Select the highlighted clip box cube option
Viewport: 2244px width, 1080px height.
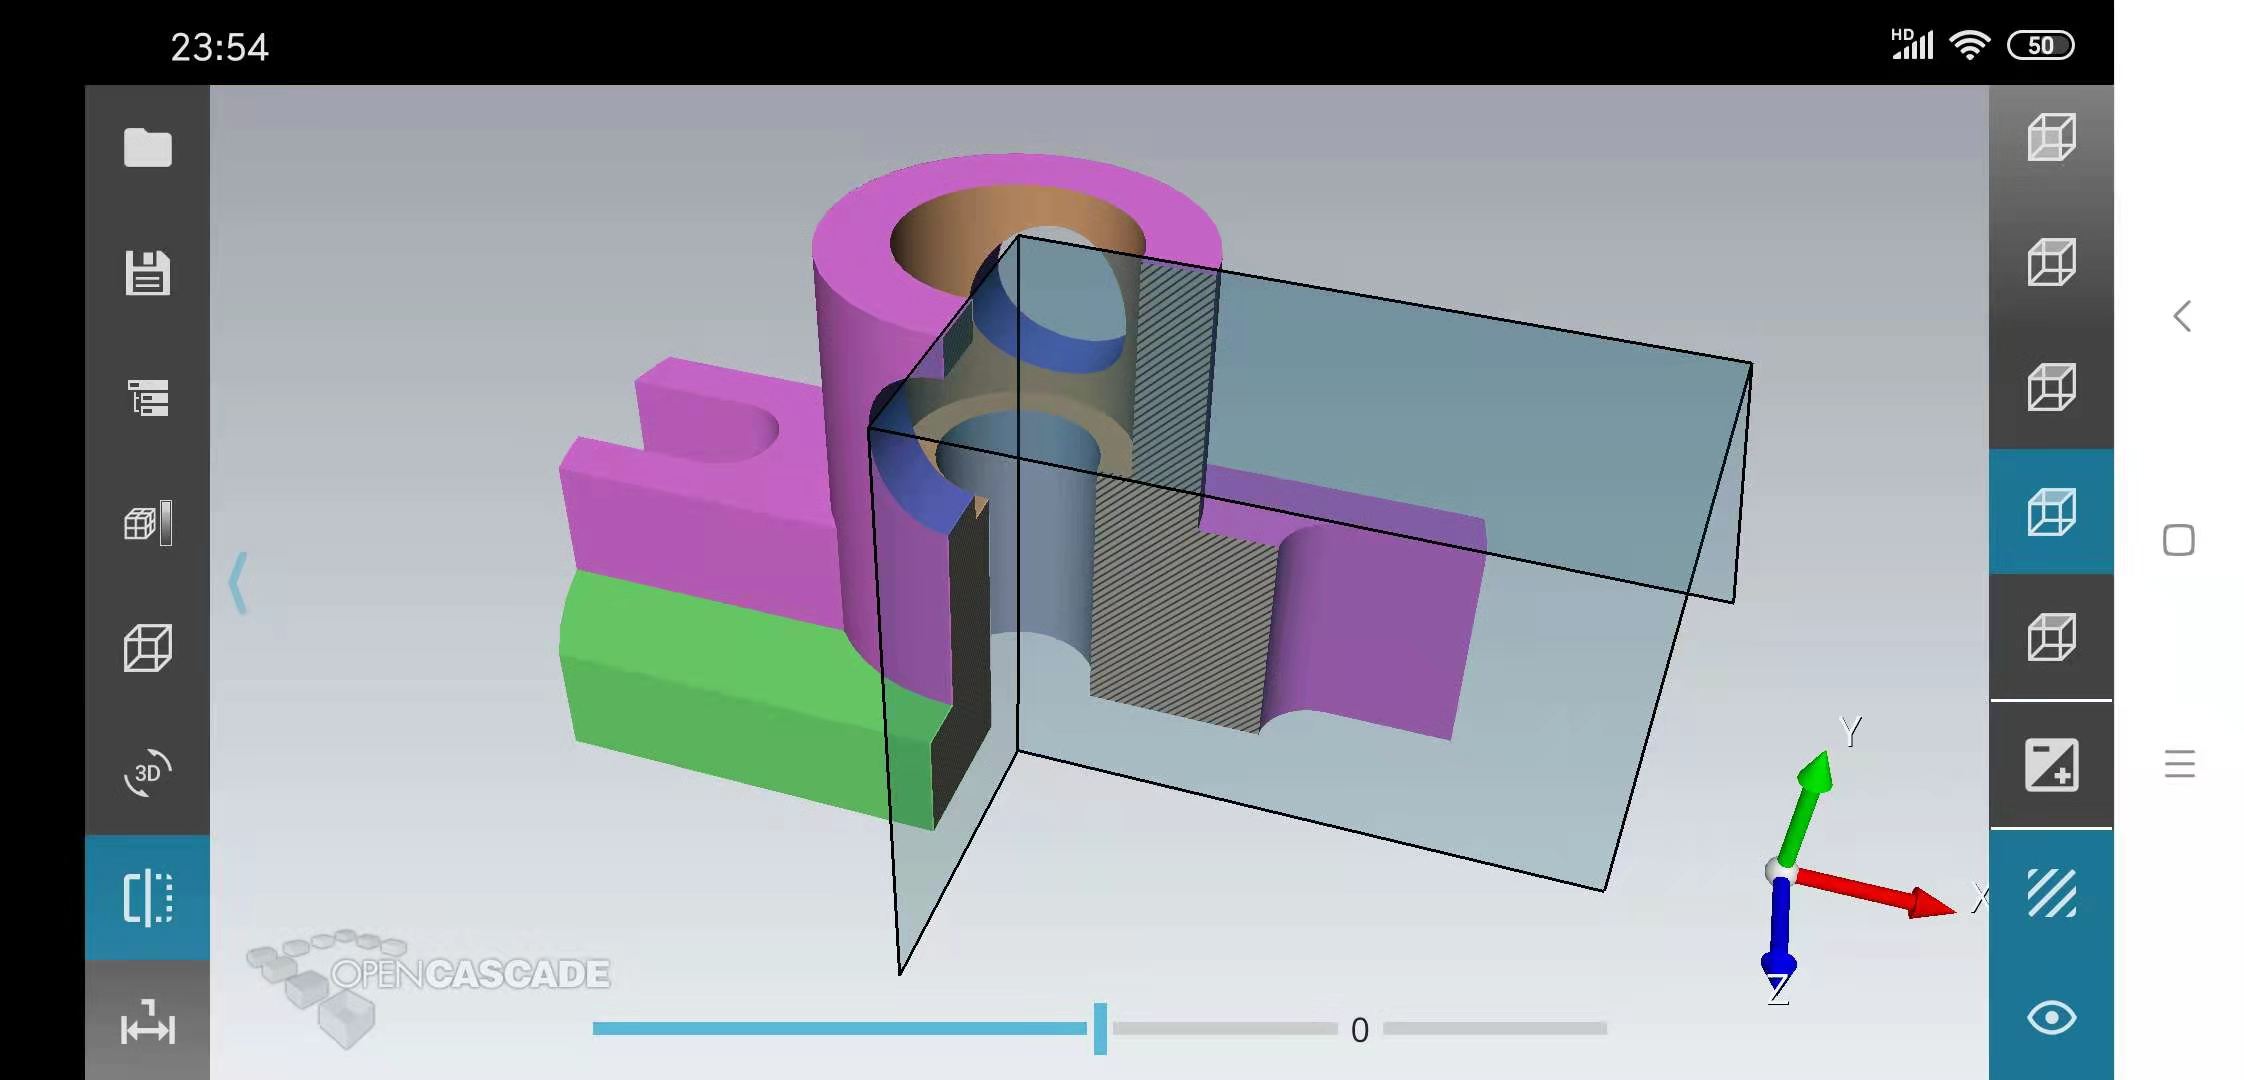2051,512
